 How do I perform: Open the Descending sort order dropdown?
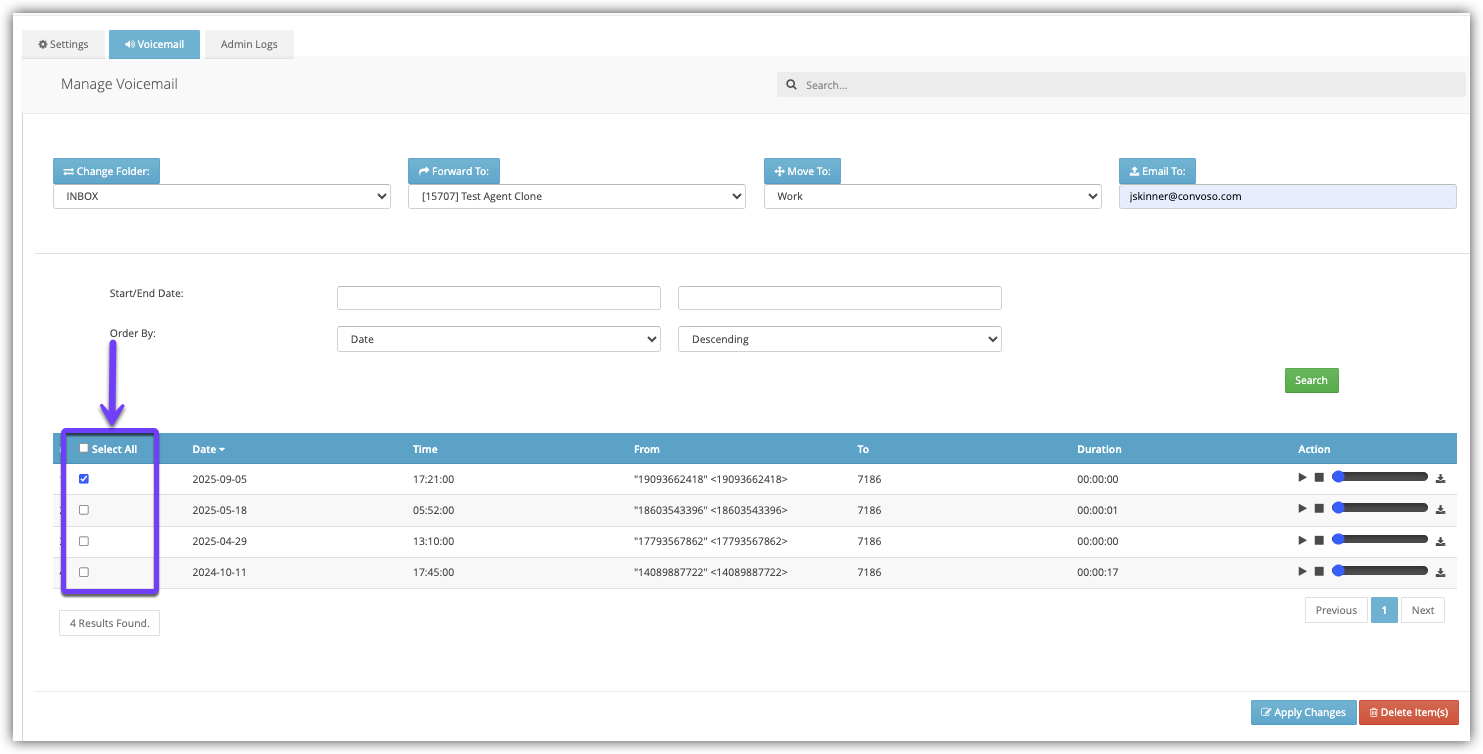839,340
